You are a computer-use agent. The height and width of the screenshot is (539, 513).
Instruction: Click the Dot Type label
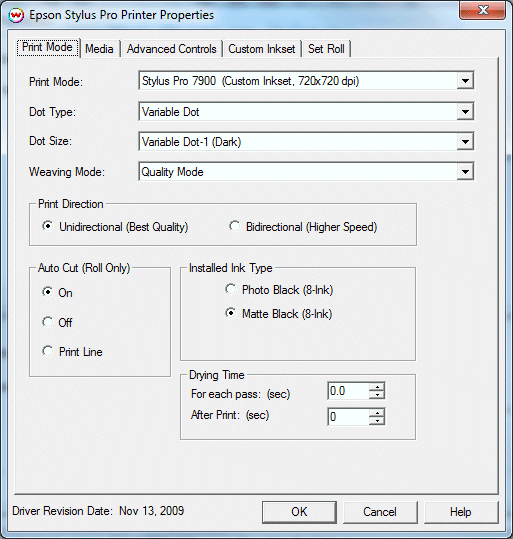pos(52,112)
